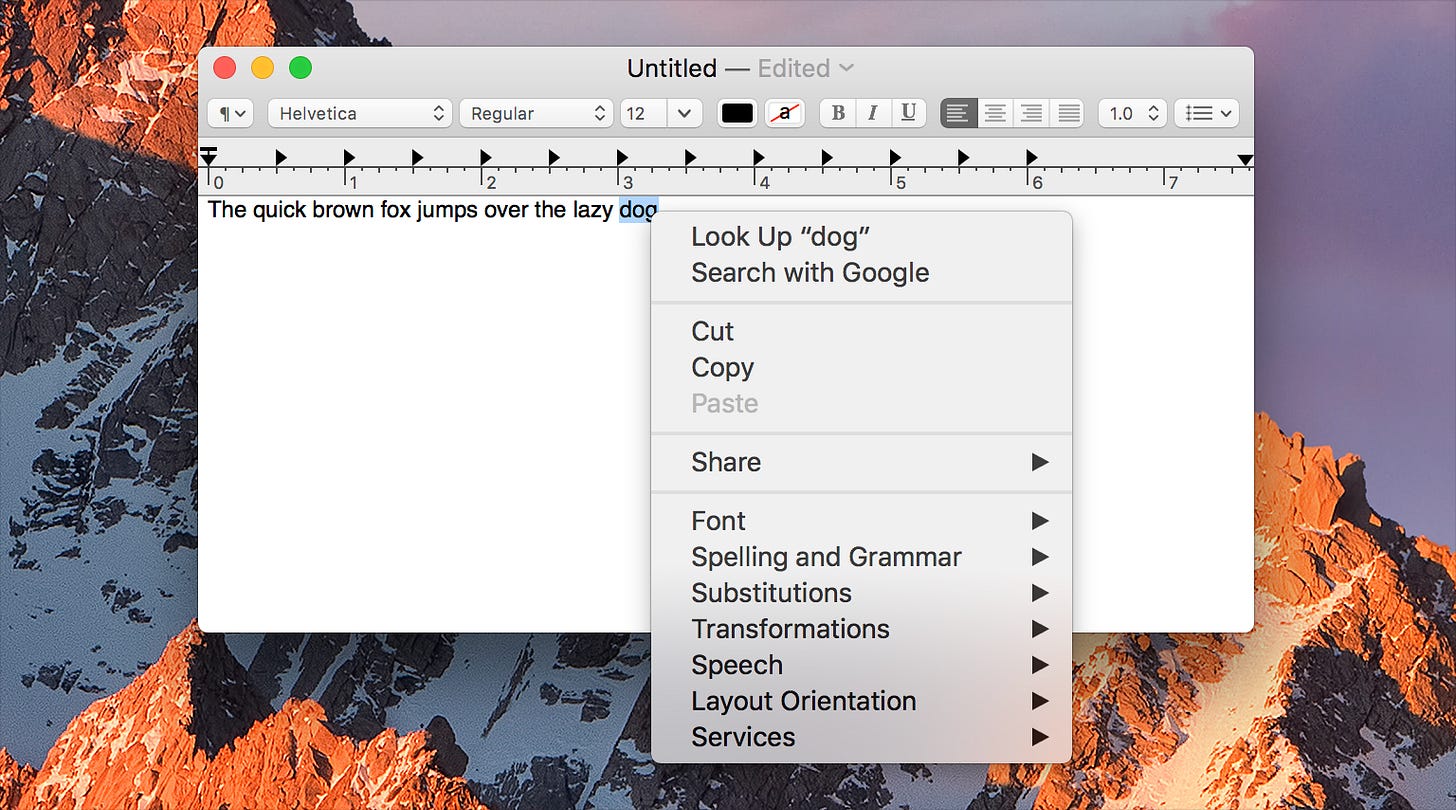Screen dimensions: 1456x810
Task: Select left text alignment
Action: [x=957, y=113]
